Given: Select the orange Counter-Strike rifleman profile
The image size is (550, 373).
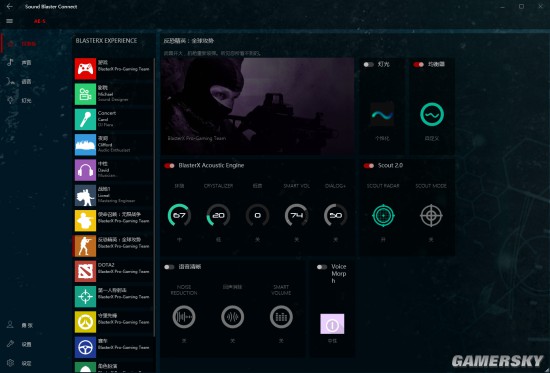Looking at the screenshot, I should point(113,246).
